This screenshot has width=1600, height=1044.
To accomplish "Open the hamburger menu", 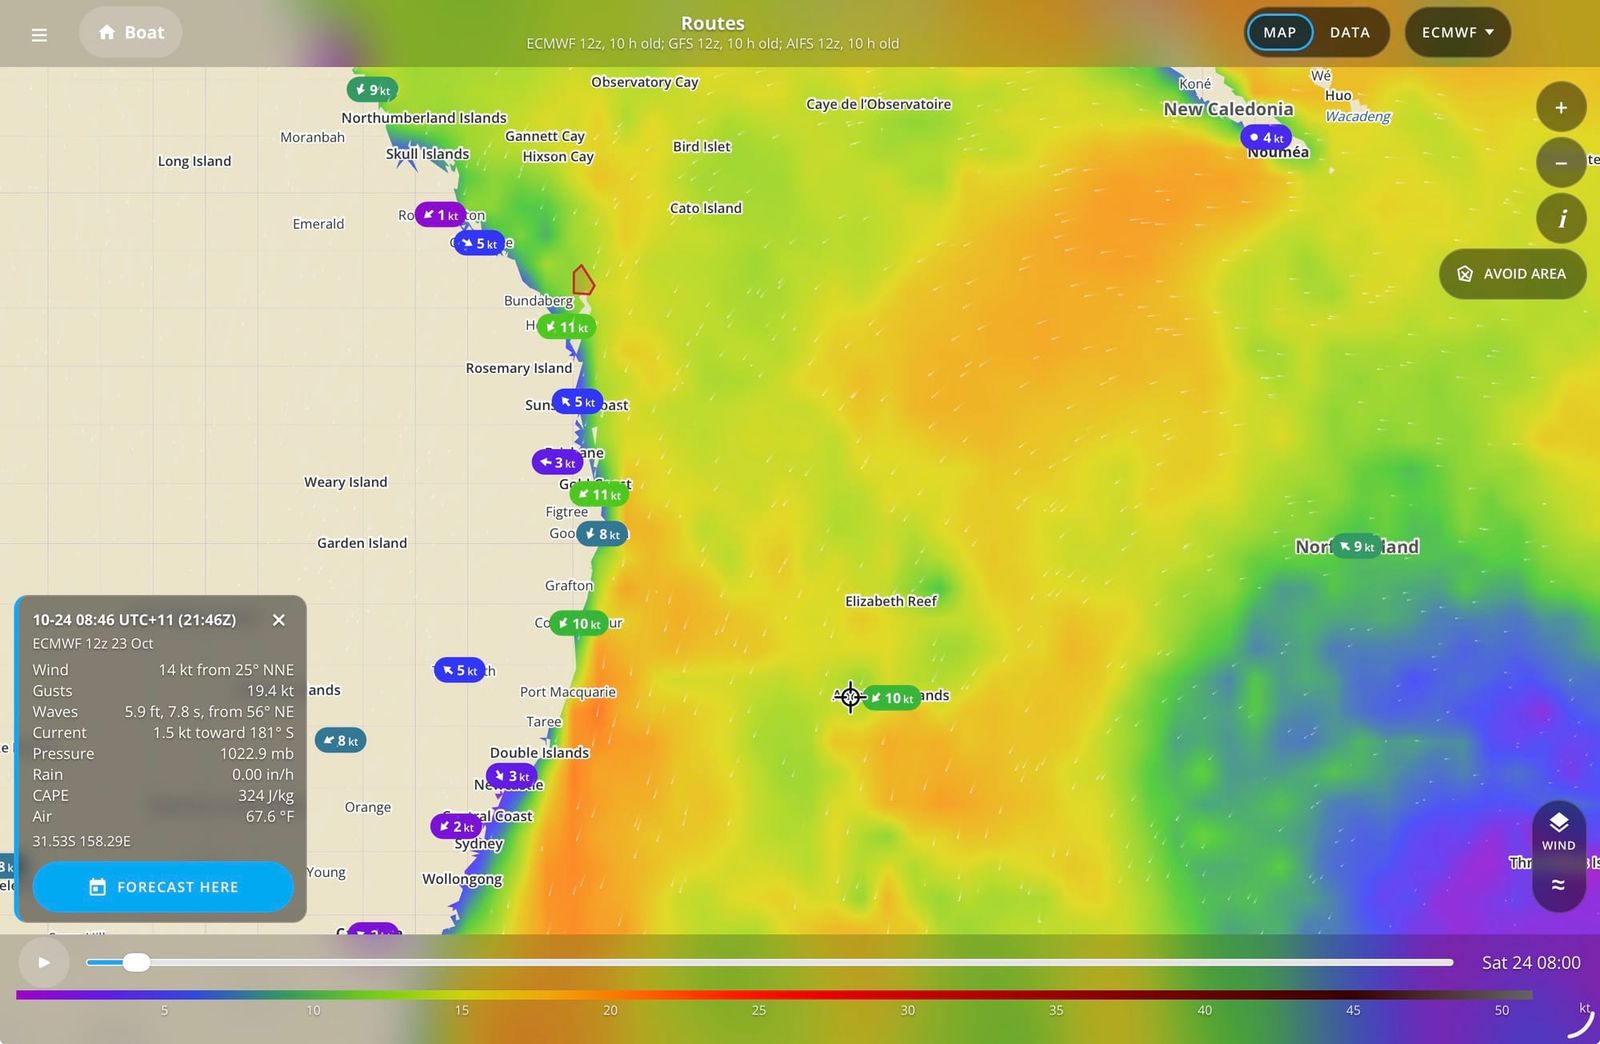I will click(x=39, y=34).
